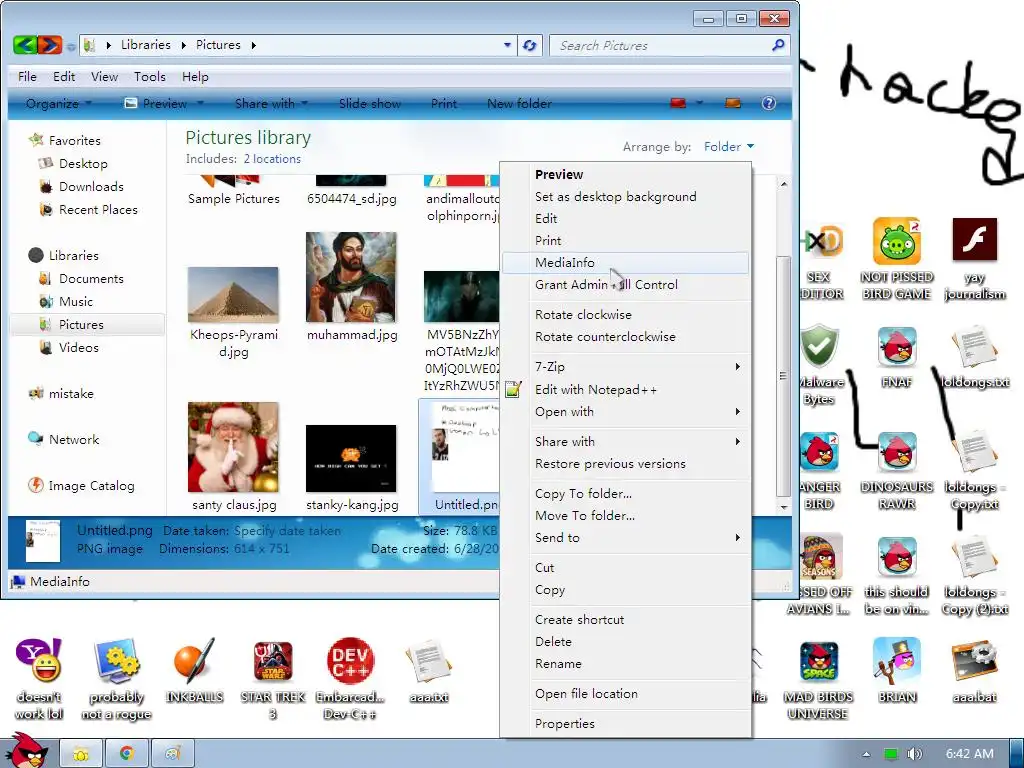Click the red change view icon
This screenshot has height=768, width=1024.
pyautogui.click(x=679, y=103)
